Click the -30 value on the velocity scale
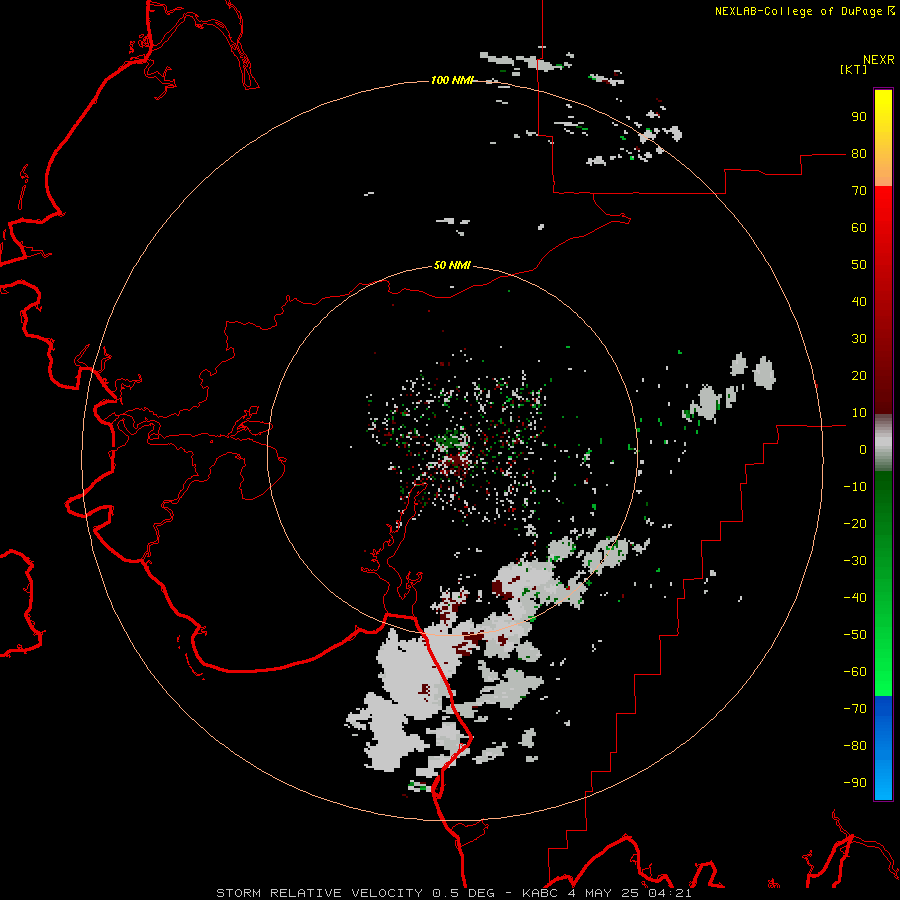This screenshot has height=900, width=900. pos(855,561)
